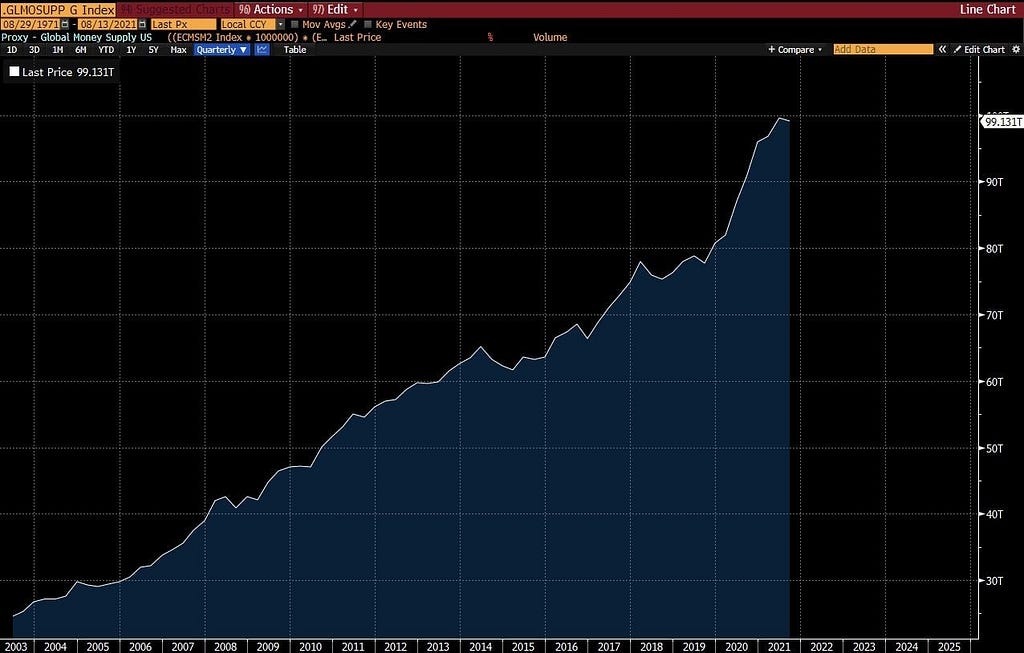
Task: Click the Edit Chart button
Action: click(980, 50)
